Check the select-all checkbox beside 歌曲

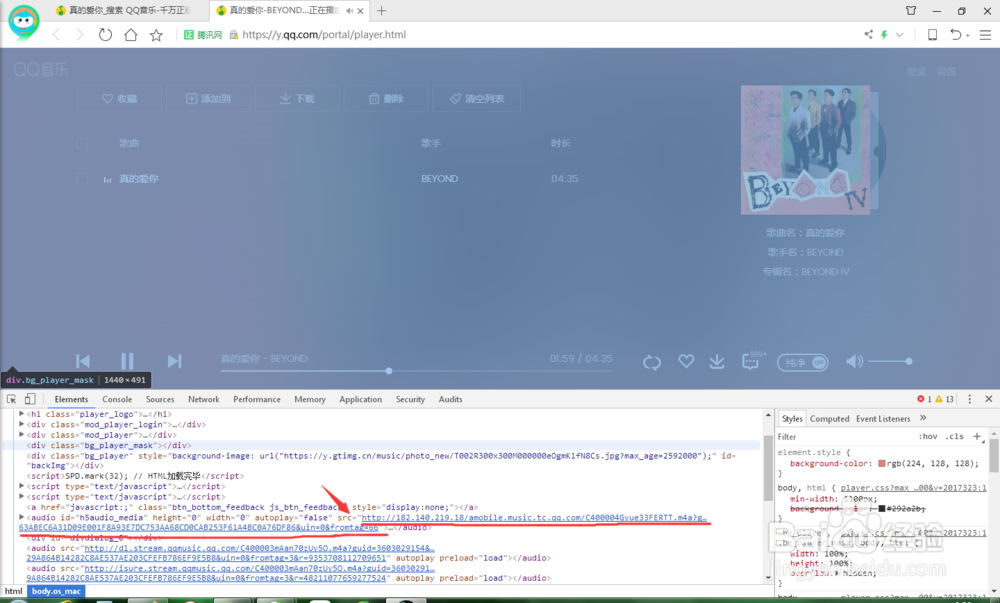[x=82, y=143]
